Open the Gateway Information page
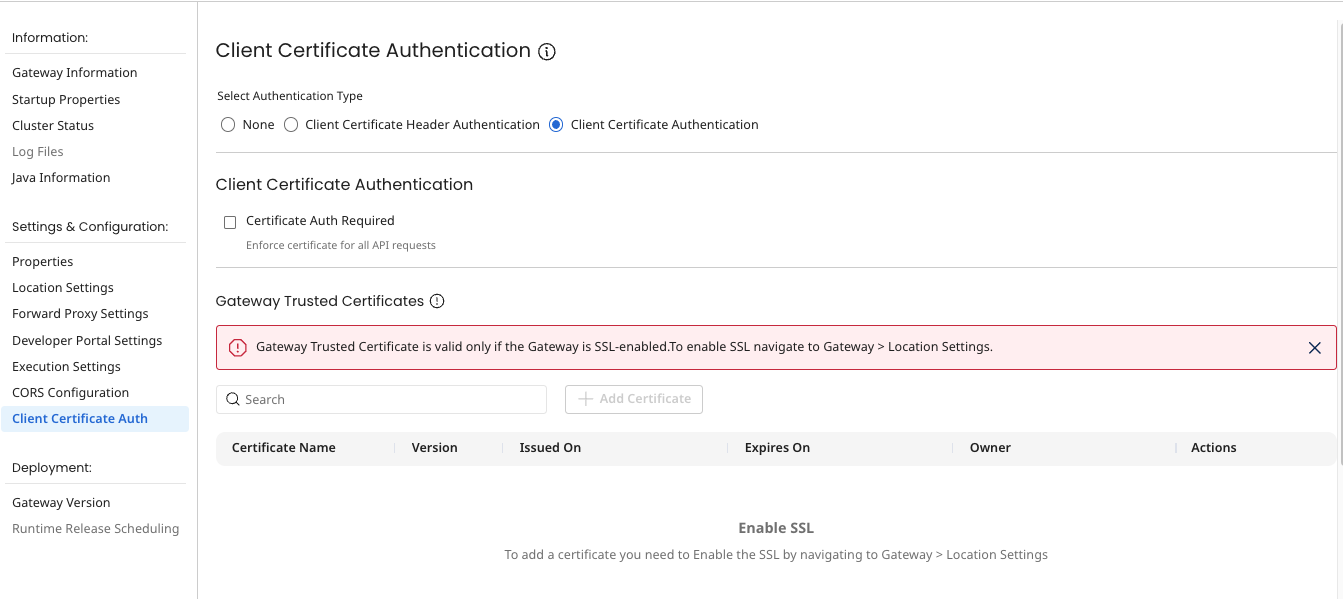1343x599 pixels. (x=74, y=72)
